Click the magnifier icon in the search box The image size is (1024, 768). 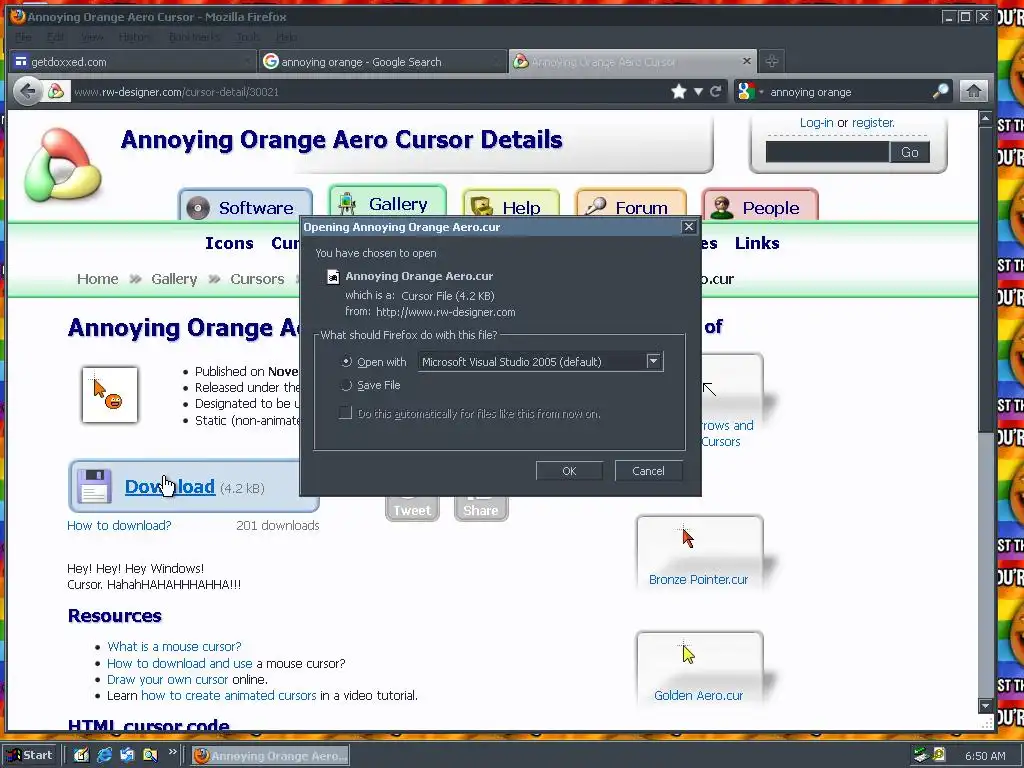pos(940,91)
